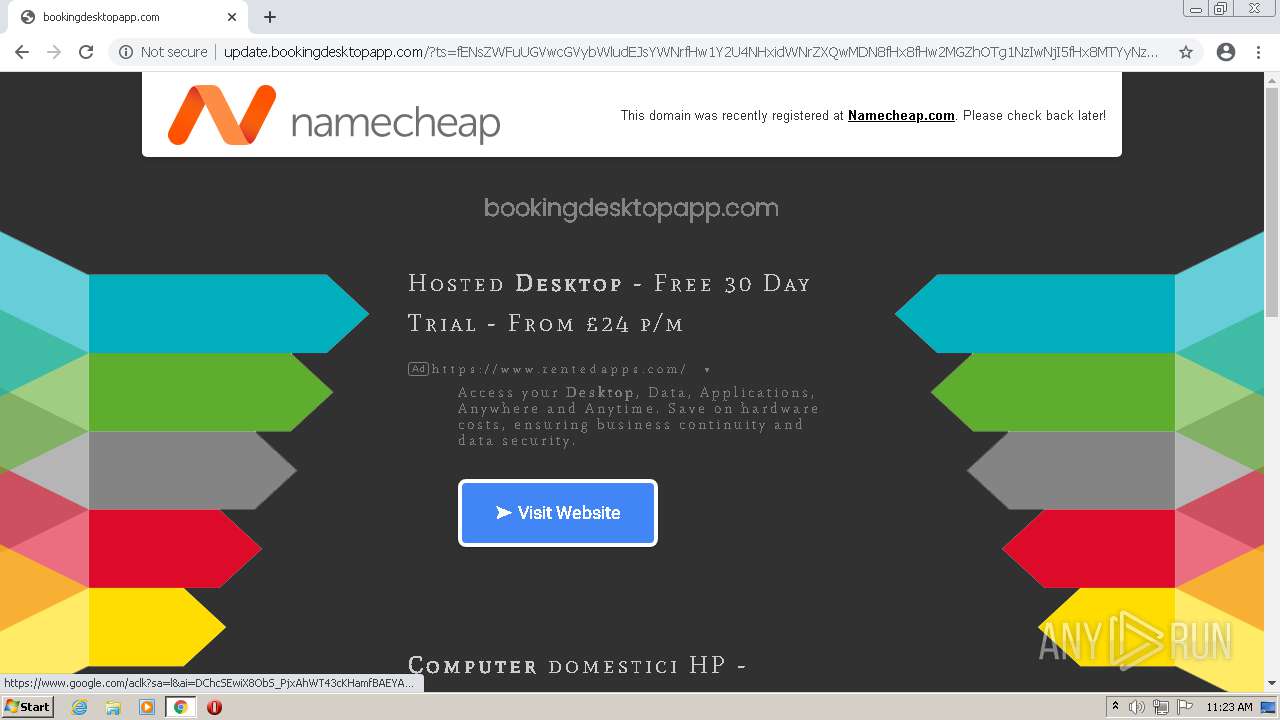The image size is (1280, 720).
Task: Open the Windows Start menu
Action: pyautogui.click(x=27, y=706)
